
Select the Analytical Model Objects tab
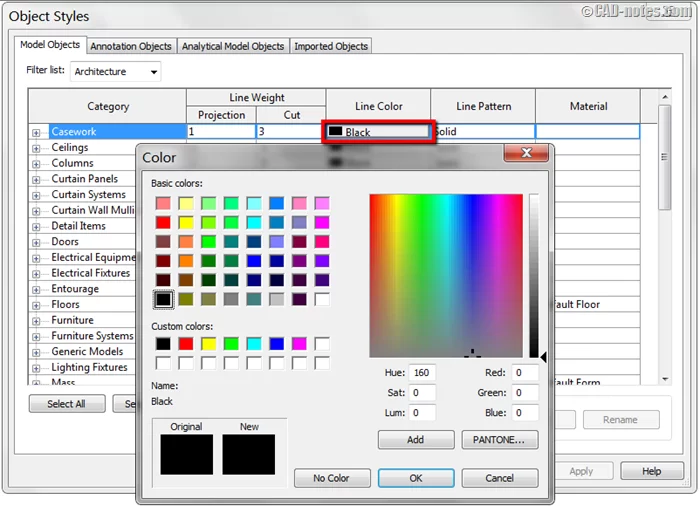pyautogui.click(x=233, y=46)
